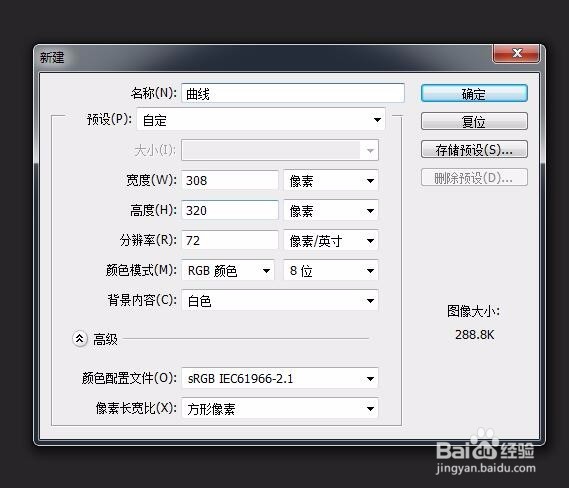Click the 背景内容(C): label
Image resolution: width=569 pixels, height=488 pixels.
point(142,300)
